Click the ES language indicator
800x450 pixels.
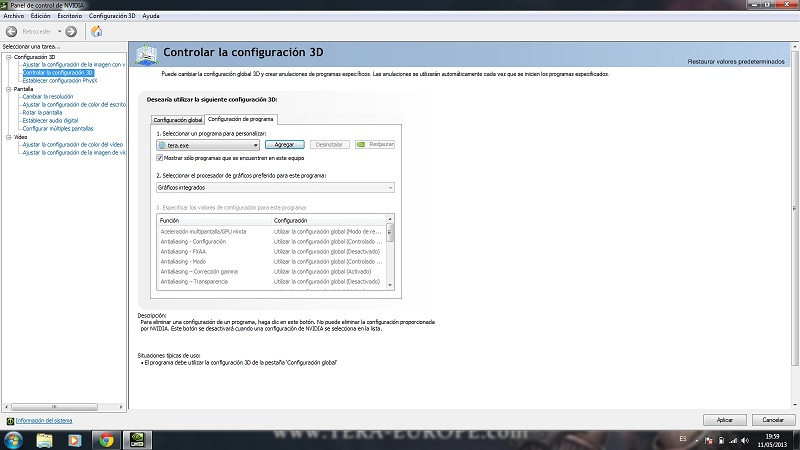(683, 439)
